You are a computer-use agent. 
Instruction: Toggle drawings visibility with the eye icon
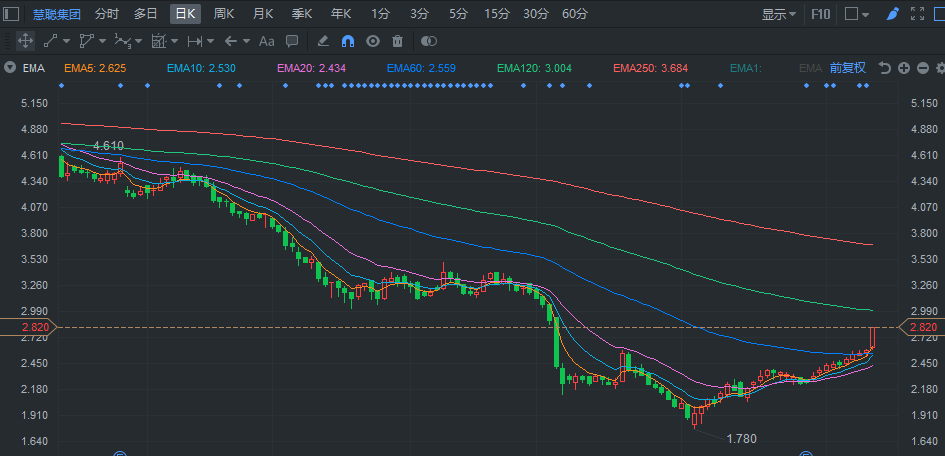tap(373, 41)
